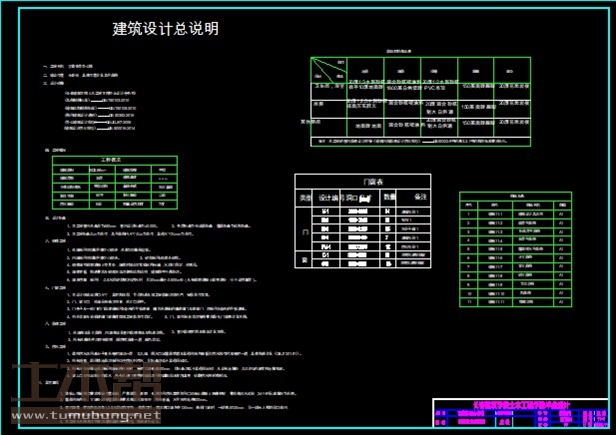Click the 建筑设计总说明 title text
The image size is (616, 435).
pyautogui.click(x=166, y=29)
